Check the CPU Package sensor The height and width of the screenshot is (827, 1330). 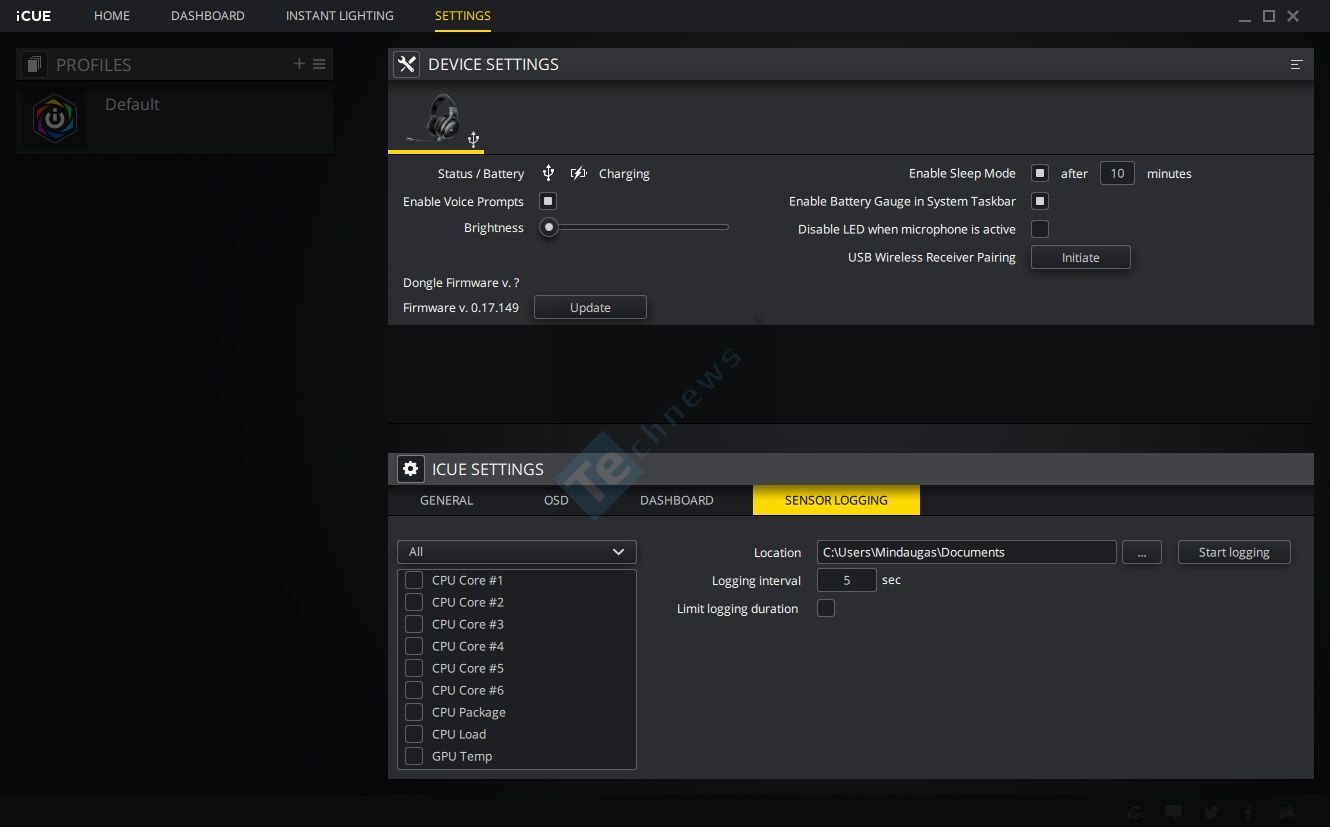[x=414, y=712]
